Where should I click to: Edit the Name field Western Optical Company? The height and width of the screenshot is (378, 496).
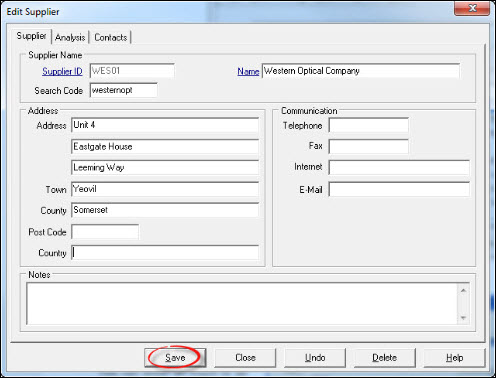pos(361,71)
